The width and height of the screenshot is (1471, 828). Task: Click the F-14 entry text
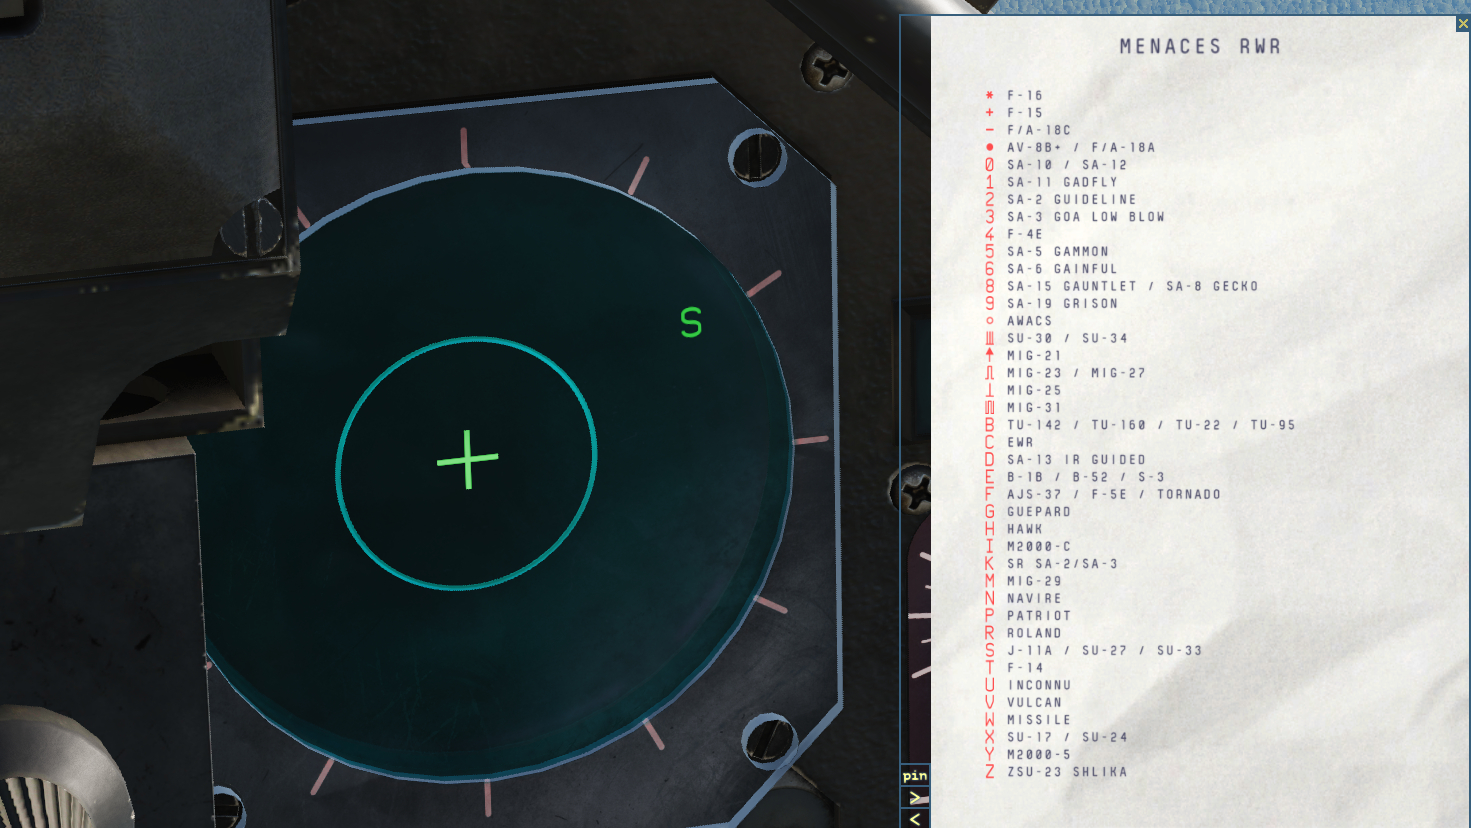[1025, 667]
